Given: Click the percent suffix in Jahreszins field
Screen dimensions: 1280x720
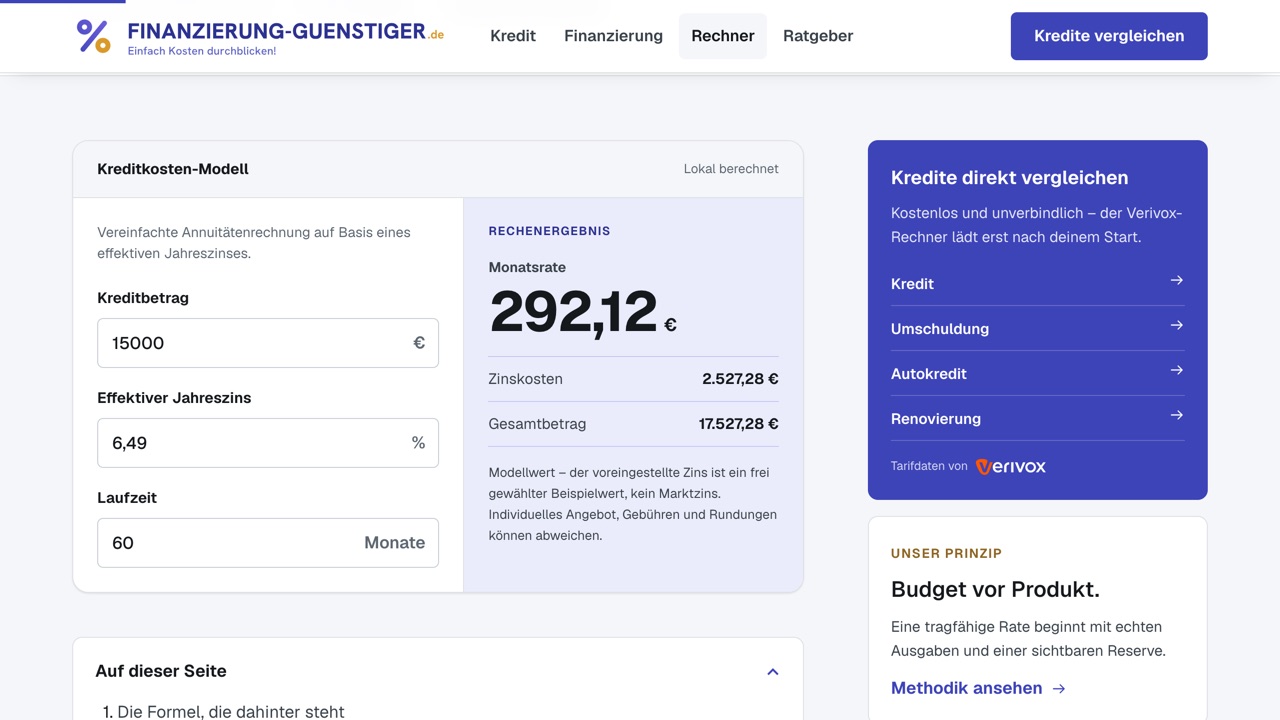Looking at the screenshot, I should tap(418, 443).
